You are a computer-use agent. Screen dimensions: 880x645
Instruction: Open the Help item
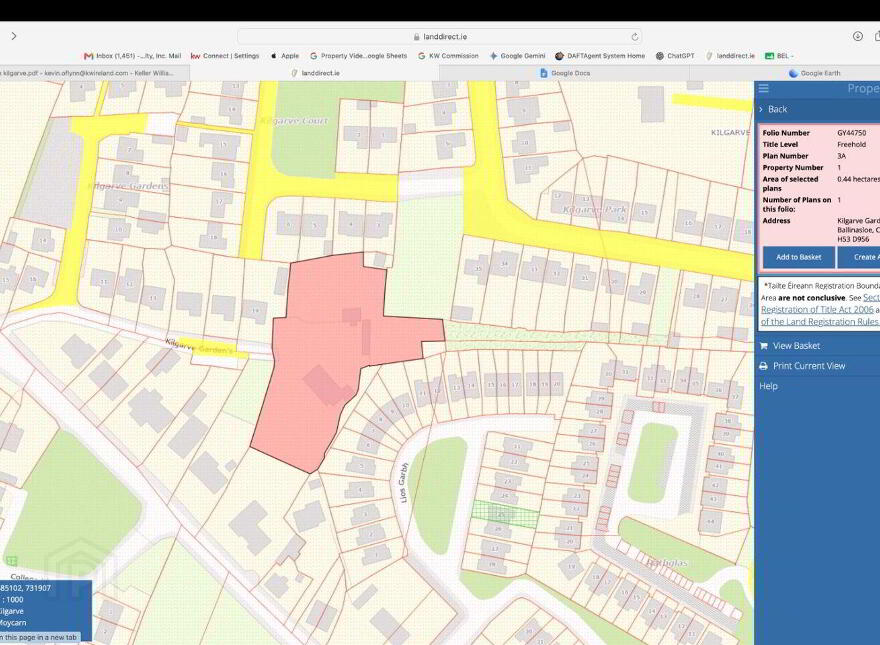tap(768, 386)
